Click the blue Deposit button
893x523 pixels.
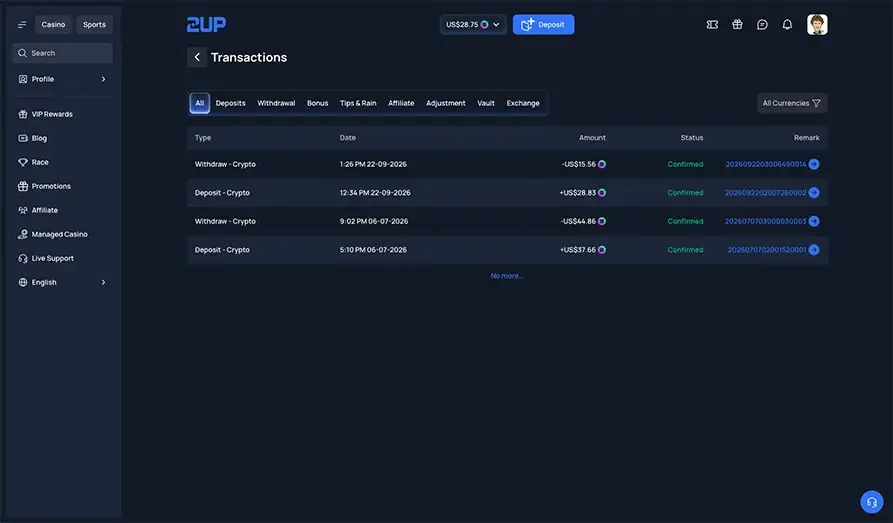click(543, 24)
